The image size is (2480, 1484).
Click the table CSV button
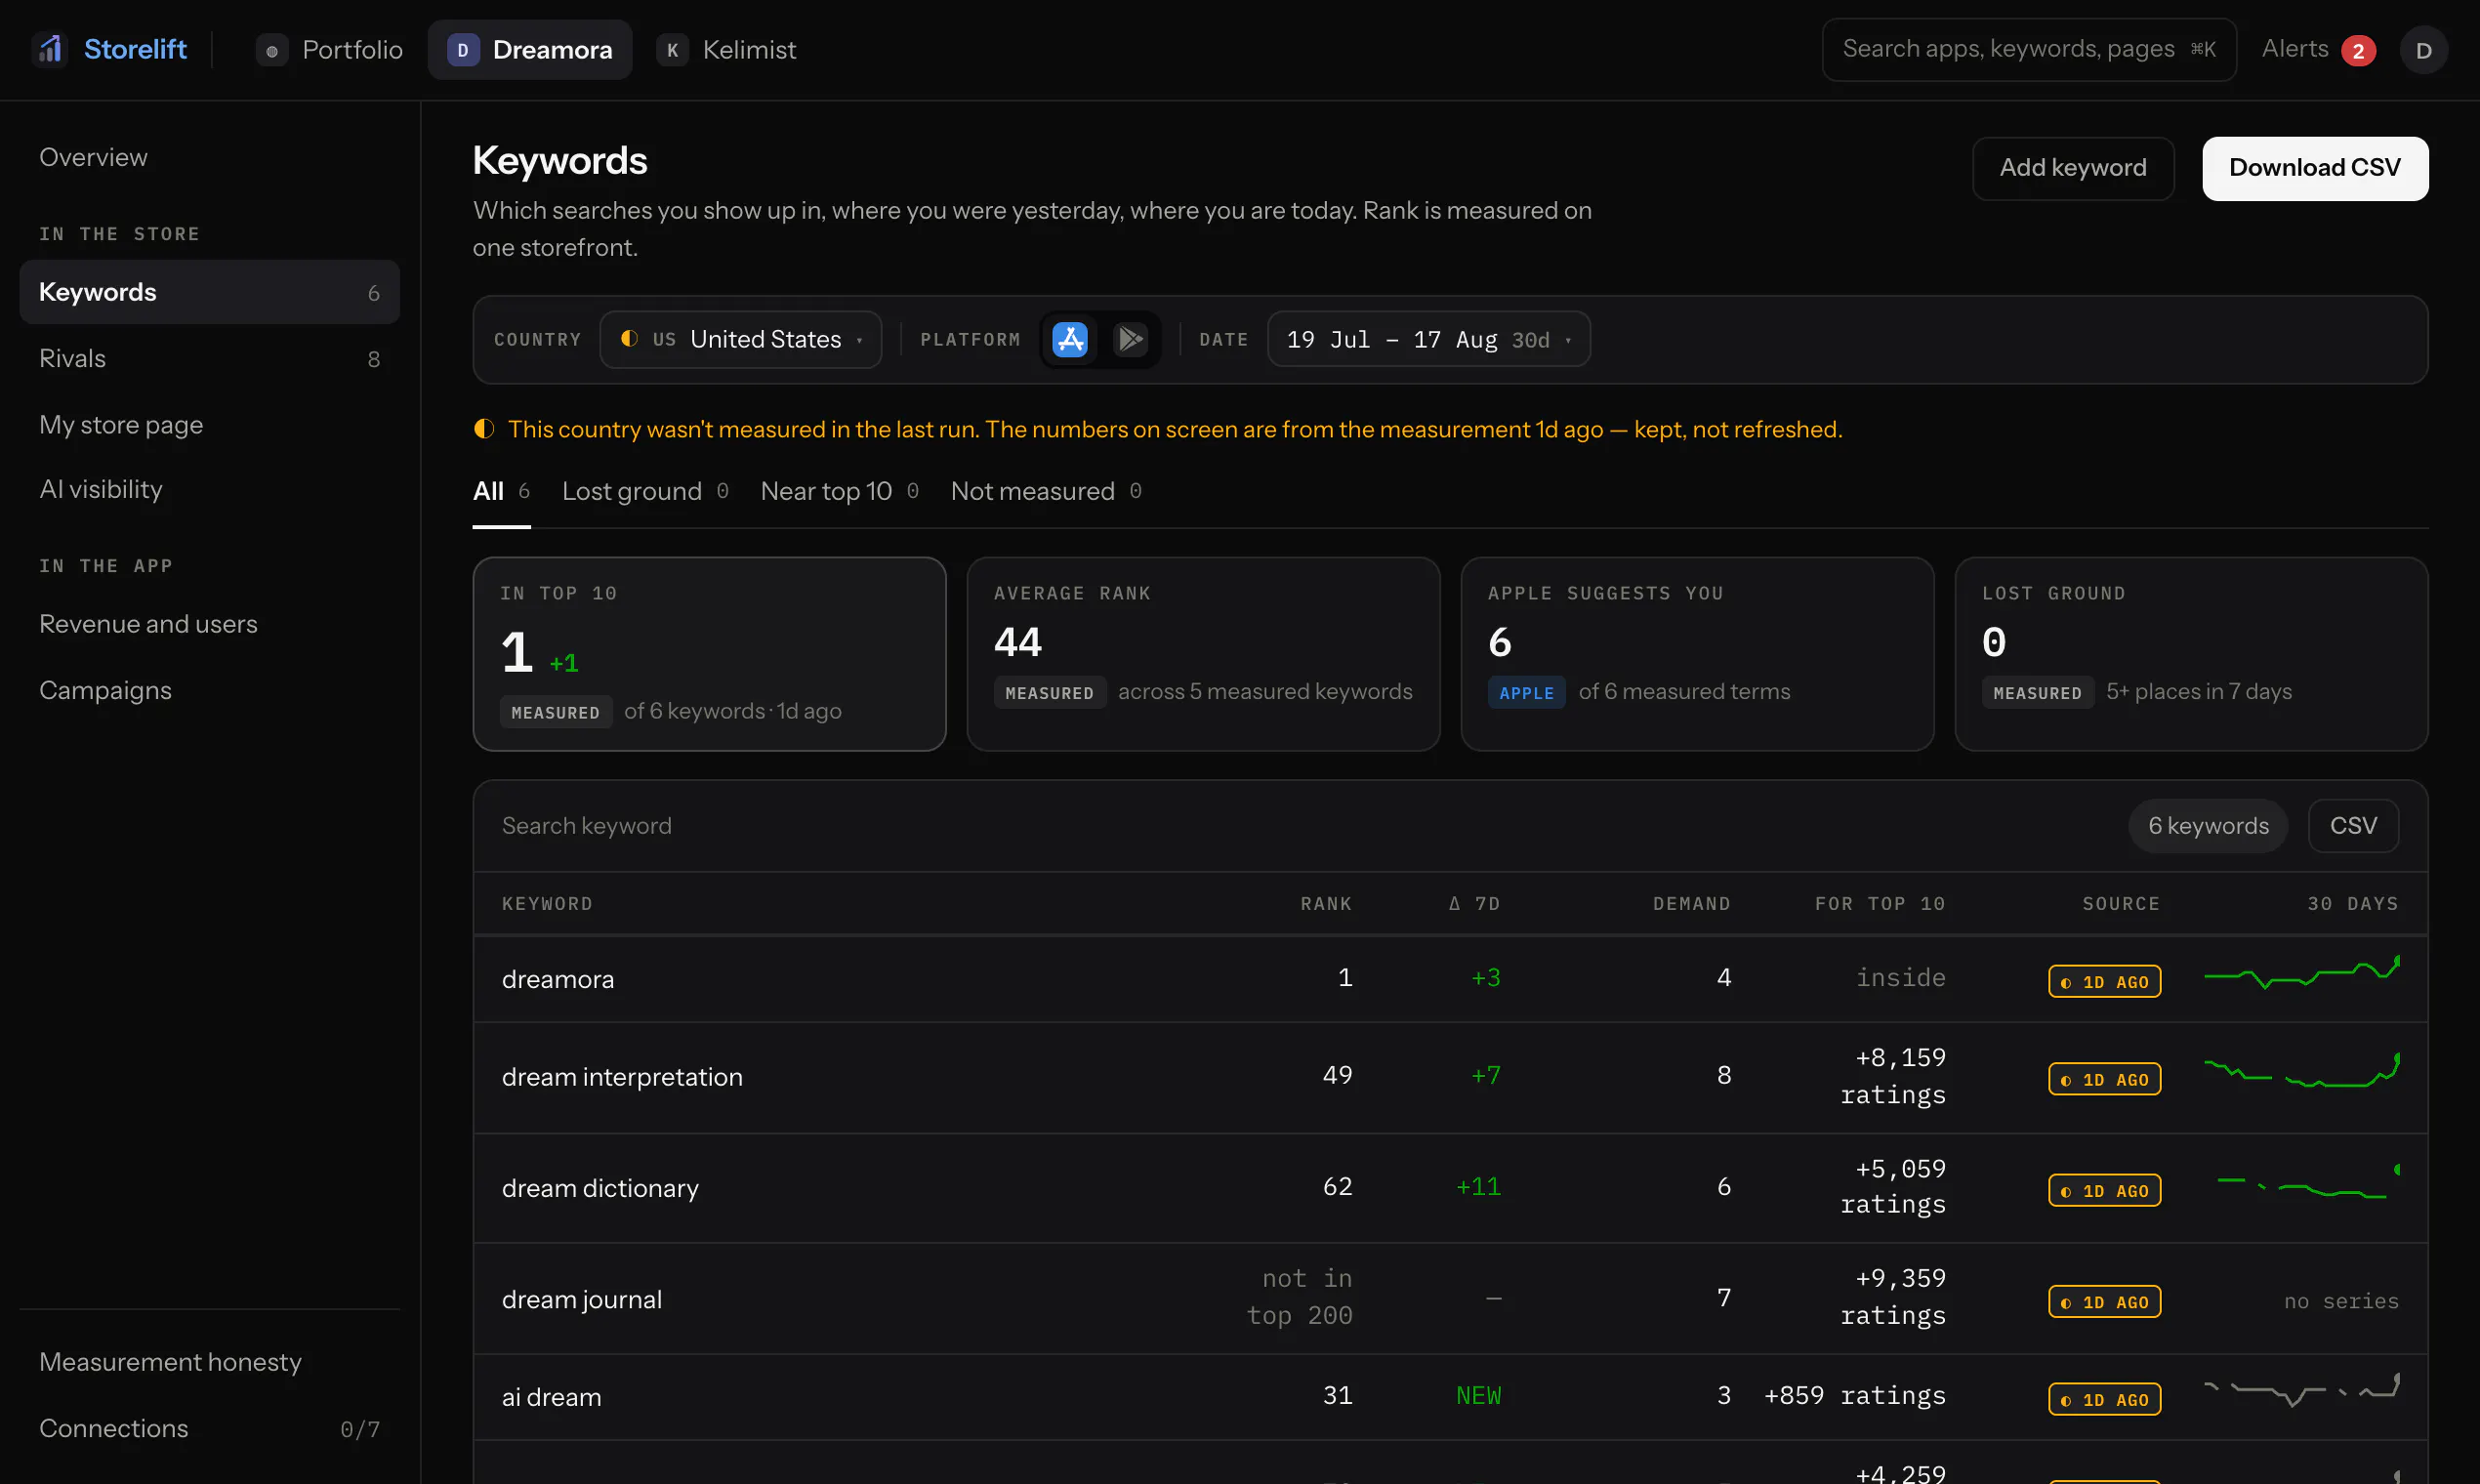pos(2353,826)
